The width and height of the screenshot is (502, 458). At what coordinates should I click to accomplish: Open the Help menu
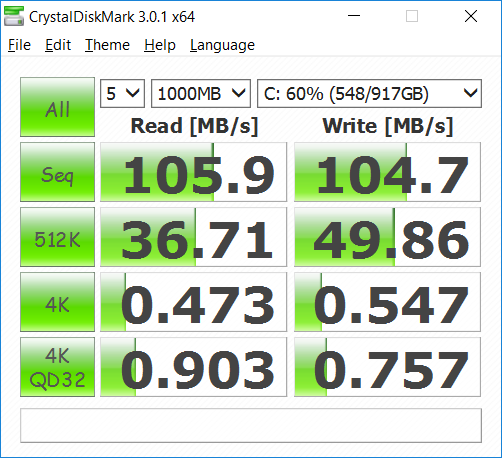(160, 45)
